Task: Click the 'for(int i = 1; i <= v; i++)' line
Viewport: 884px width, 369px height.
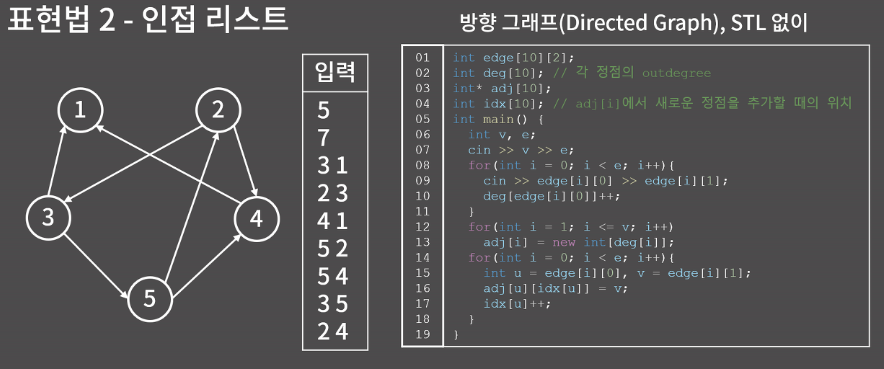Action: click(572, 227)
